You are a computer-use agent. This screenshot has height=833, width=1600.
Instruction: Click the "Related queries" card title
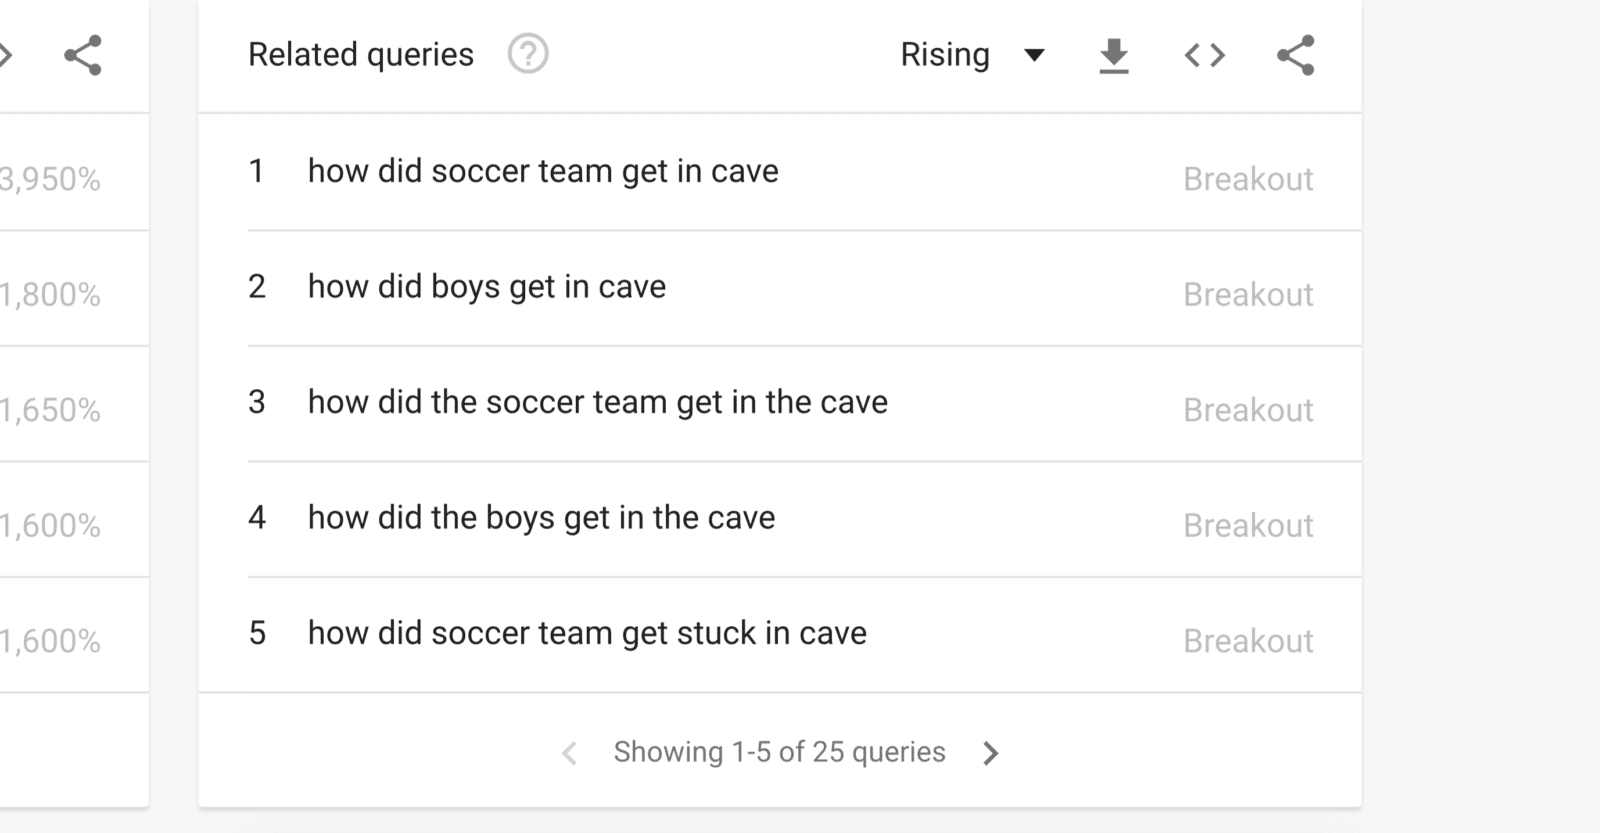(x=361, y=55)
